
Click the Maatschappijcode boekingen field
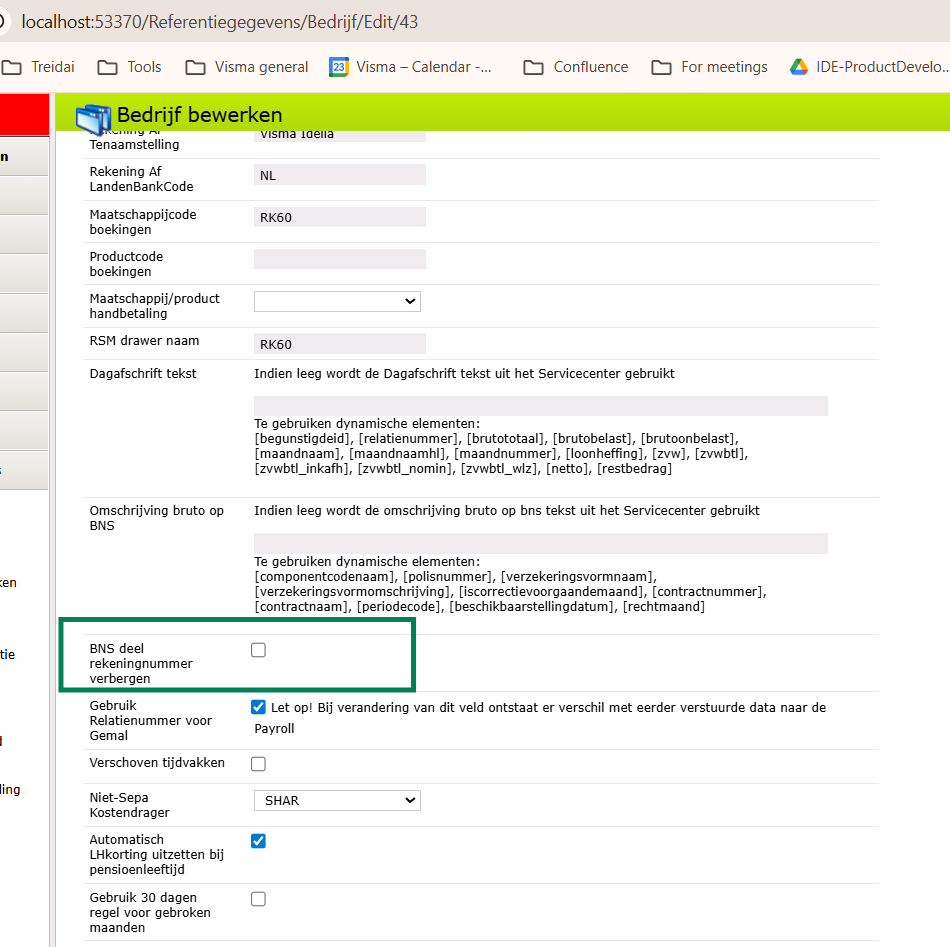click(340, 217)
